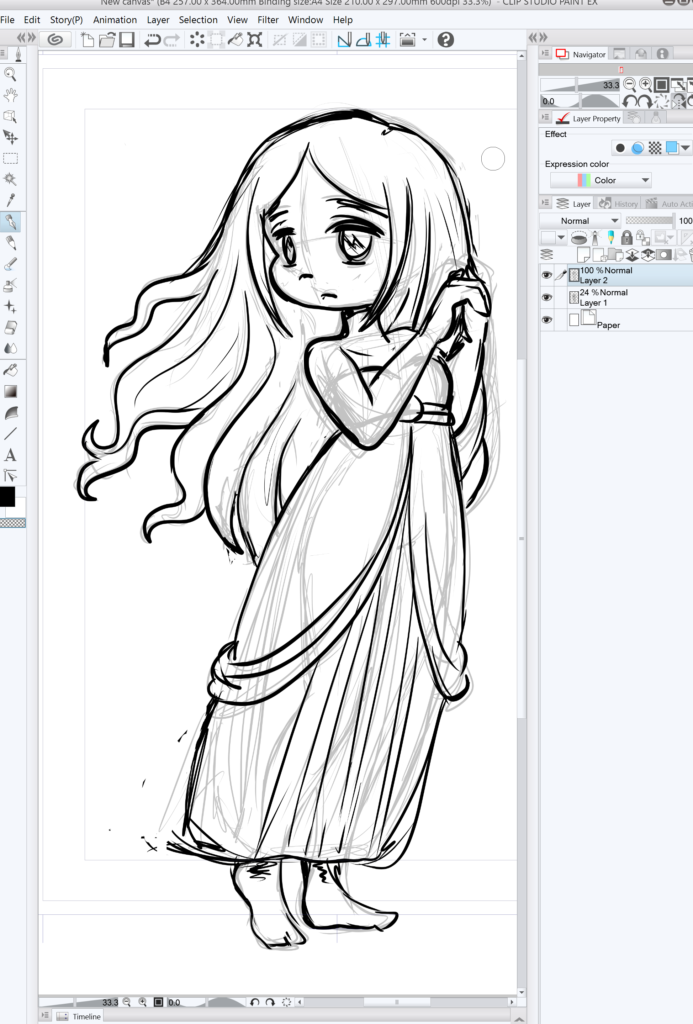Select the Brush tool
The width and height of the screenshot is (693, 1024).
coord(10,264)
